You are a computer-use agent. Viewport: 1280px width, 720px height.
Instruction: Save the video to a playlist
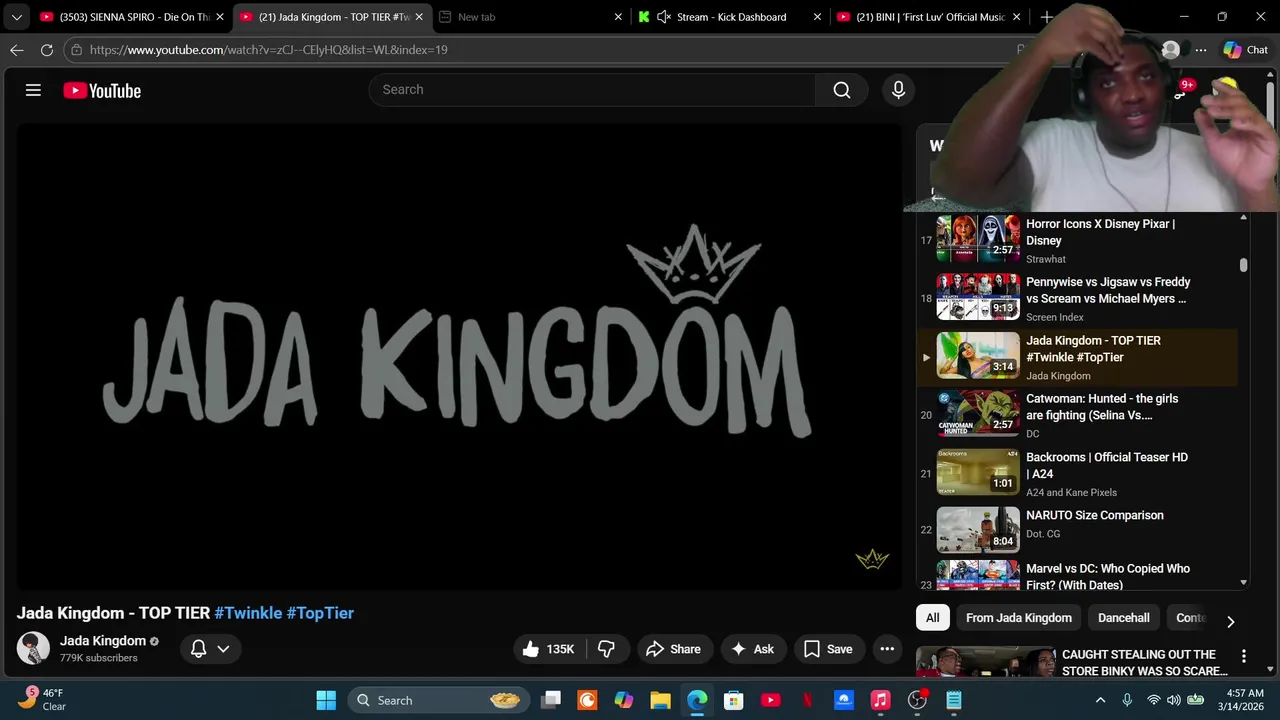click(829, 649)
